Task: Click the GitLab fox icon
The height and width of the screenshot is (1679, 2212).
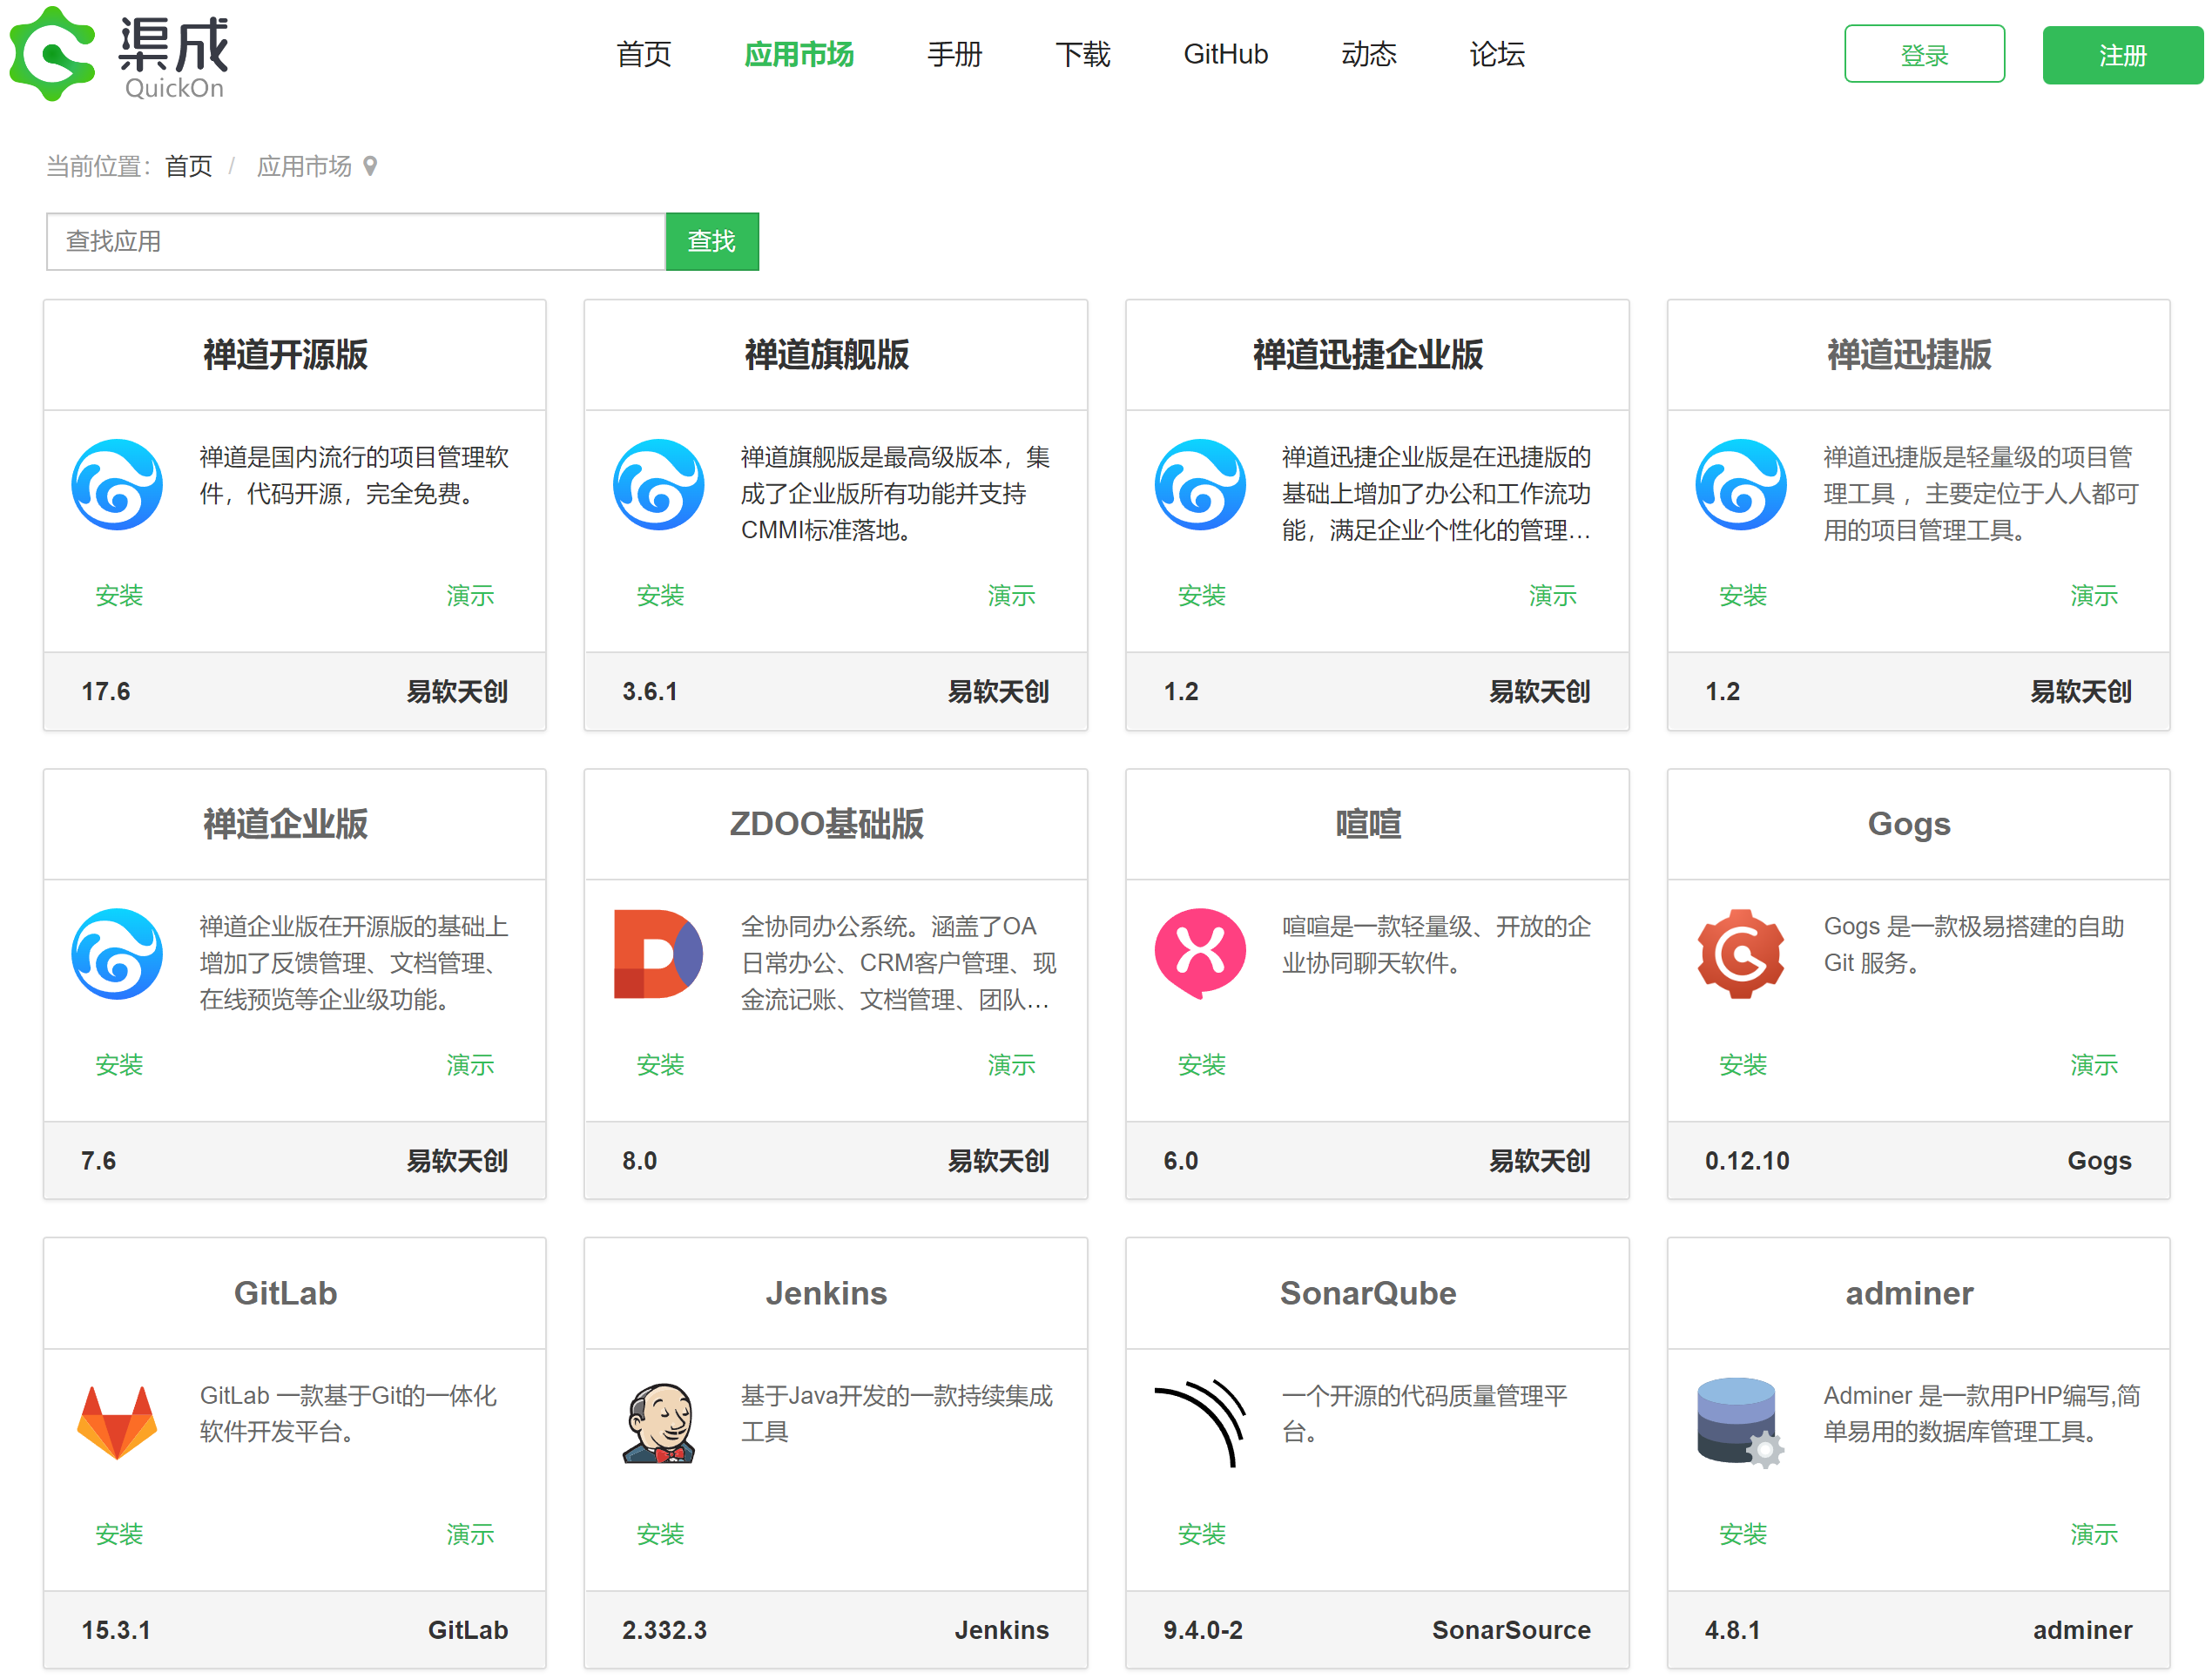Action: pos(117,1423)
